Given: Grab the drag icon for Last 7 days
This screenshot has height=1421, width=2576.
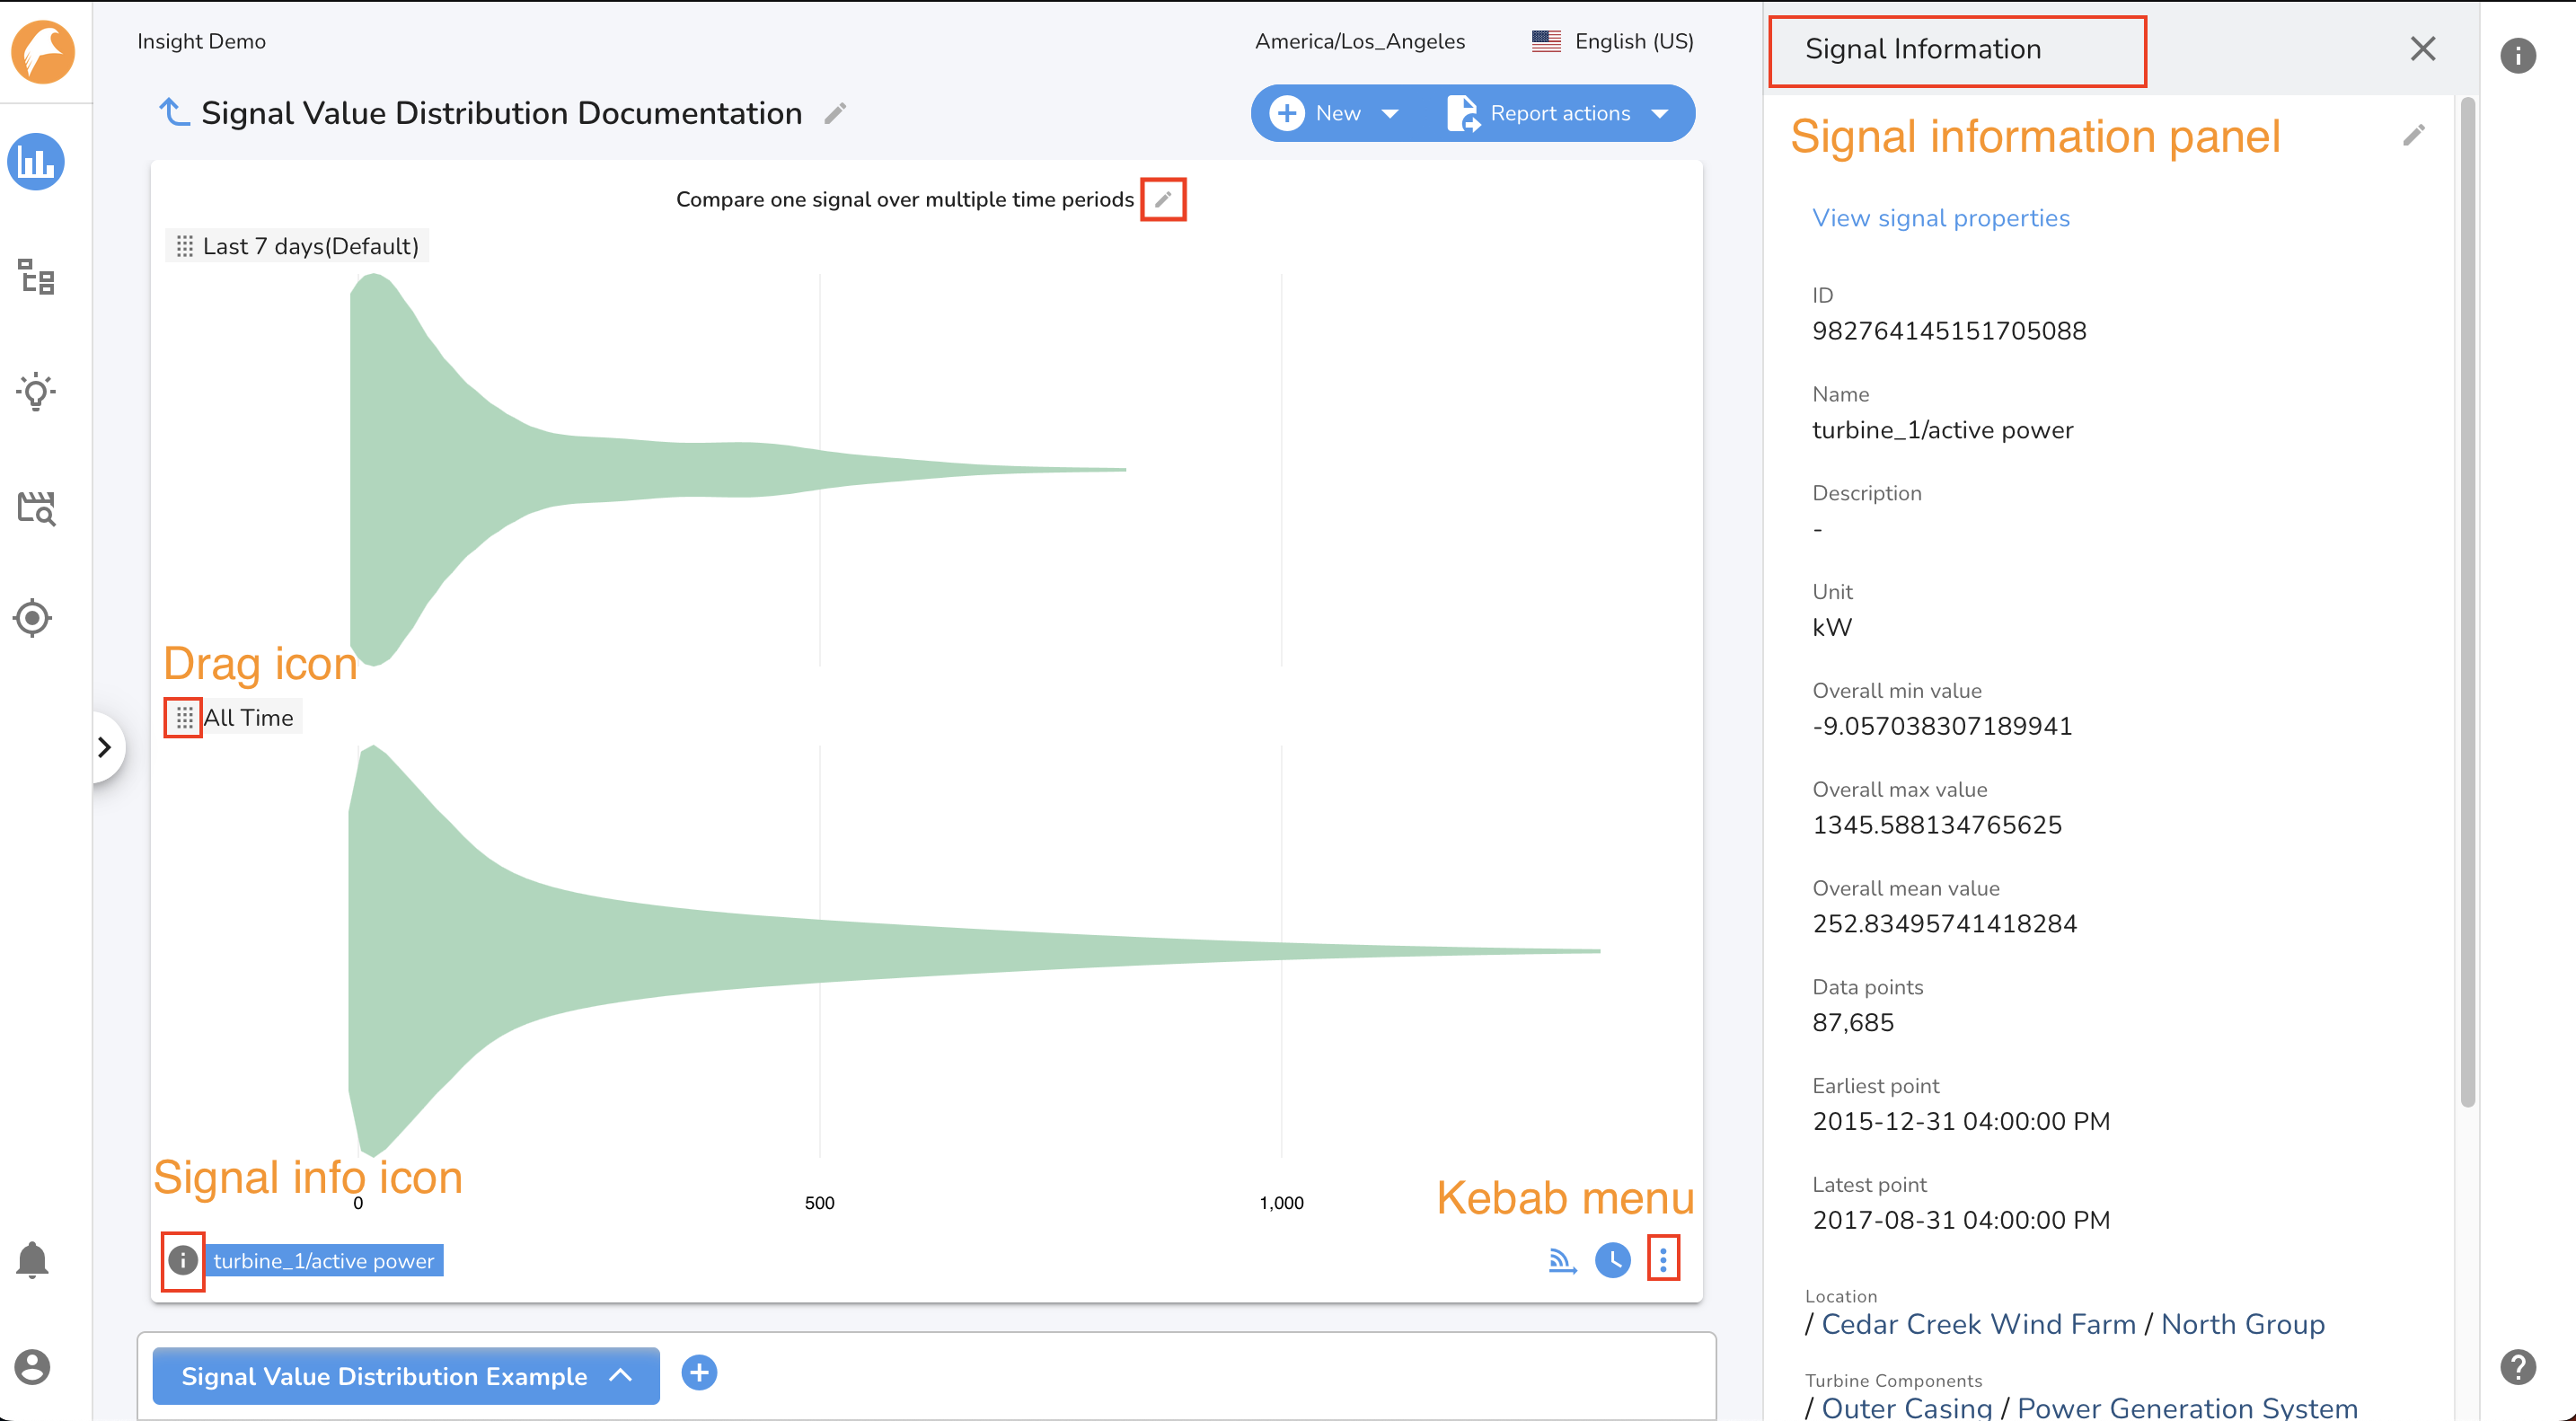Looking at the screenshot, I should tap(185, 246).
